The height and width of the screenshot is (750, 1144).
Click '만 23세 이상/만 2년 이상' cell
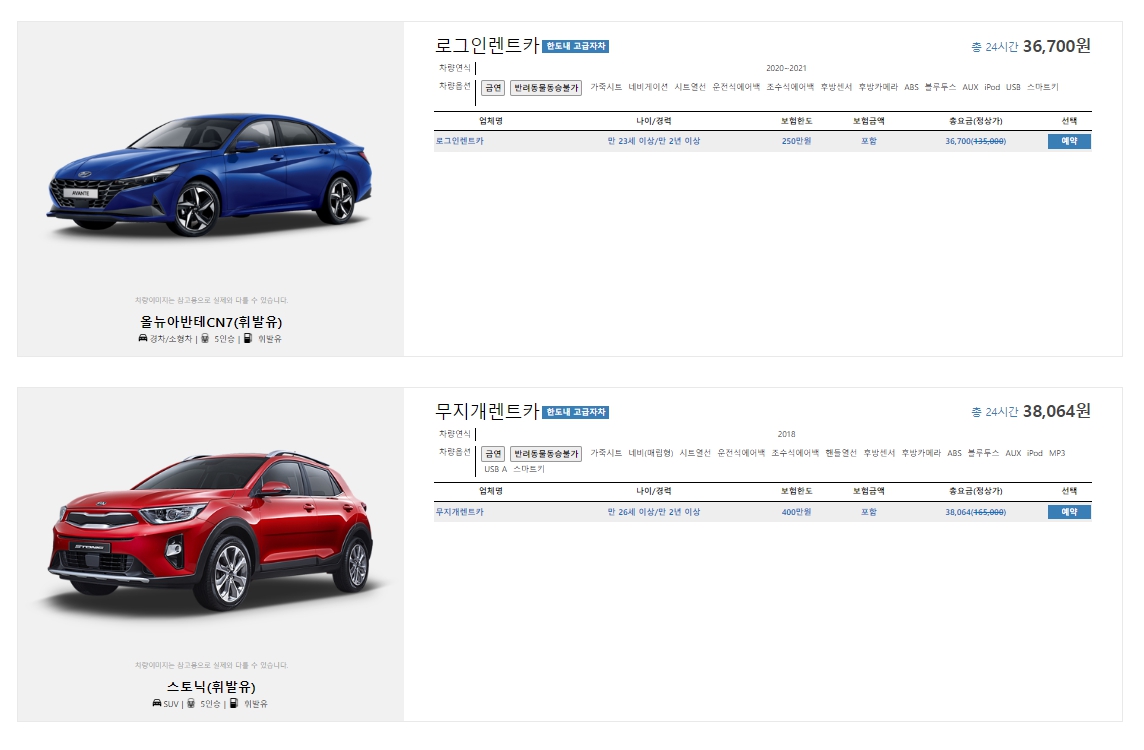[x=654, y=141]
